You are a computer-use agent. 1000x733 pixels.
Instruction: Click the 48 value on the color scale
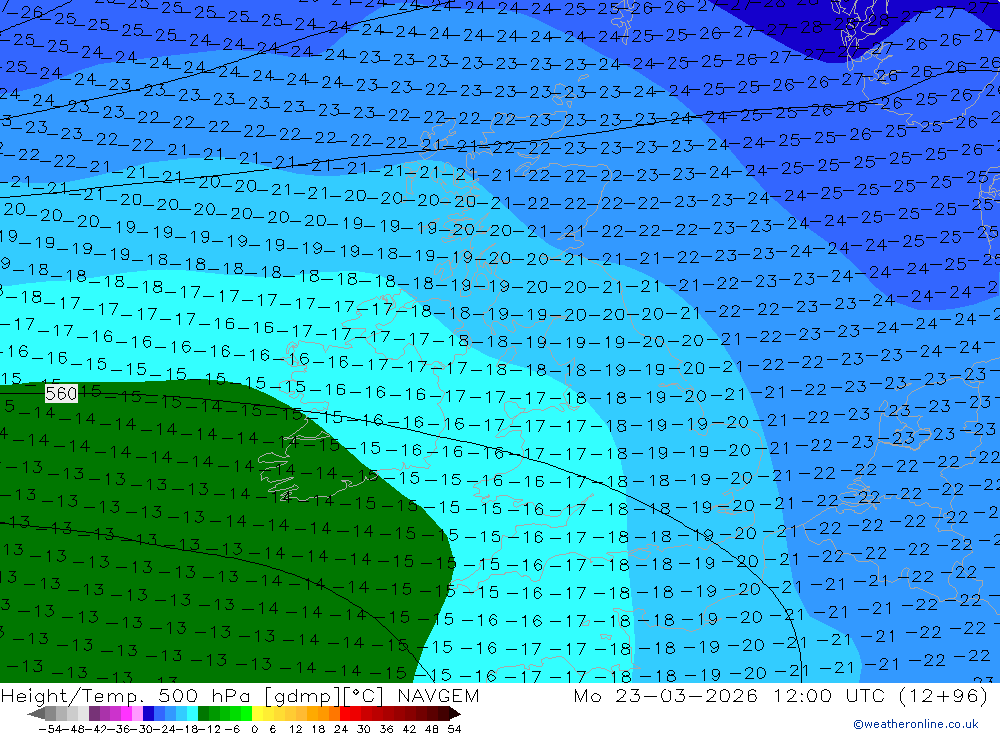coord(432,729)
